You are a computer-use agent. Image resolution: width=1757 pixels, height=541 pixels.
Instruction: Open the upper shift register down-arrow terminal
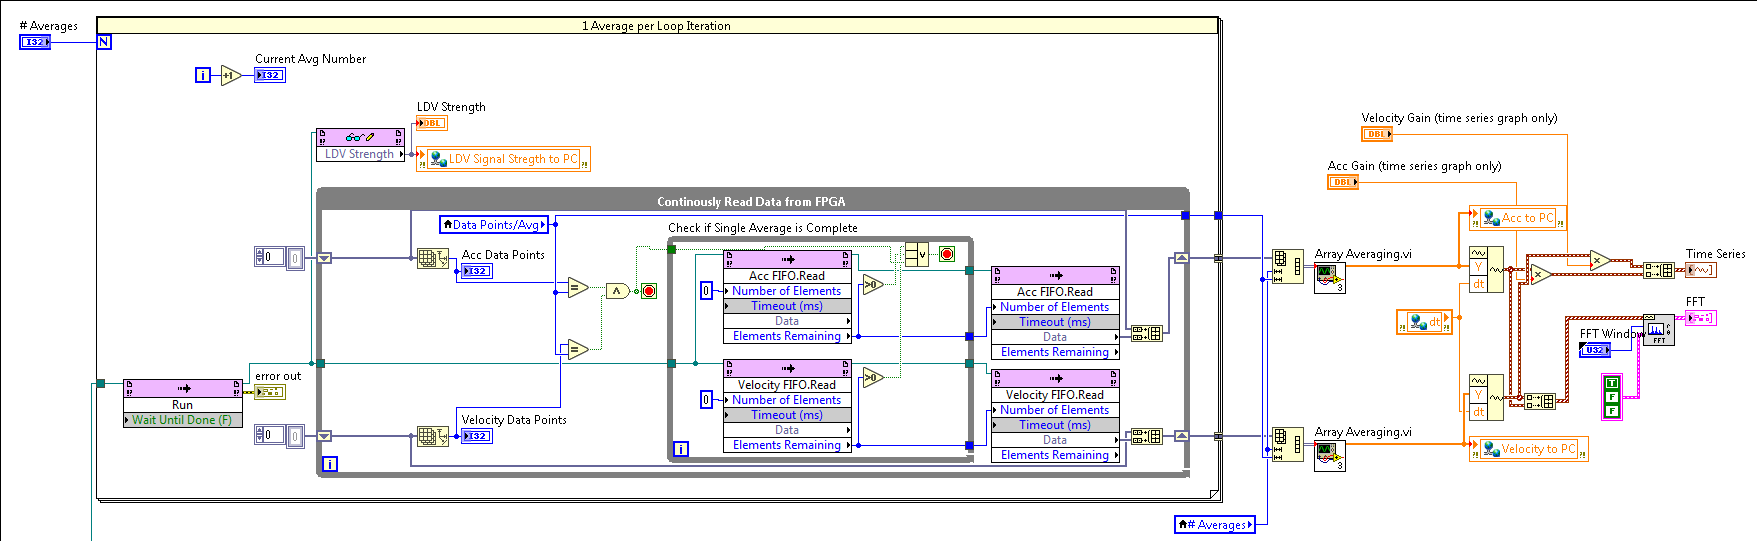[x=324, y=258]
